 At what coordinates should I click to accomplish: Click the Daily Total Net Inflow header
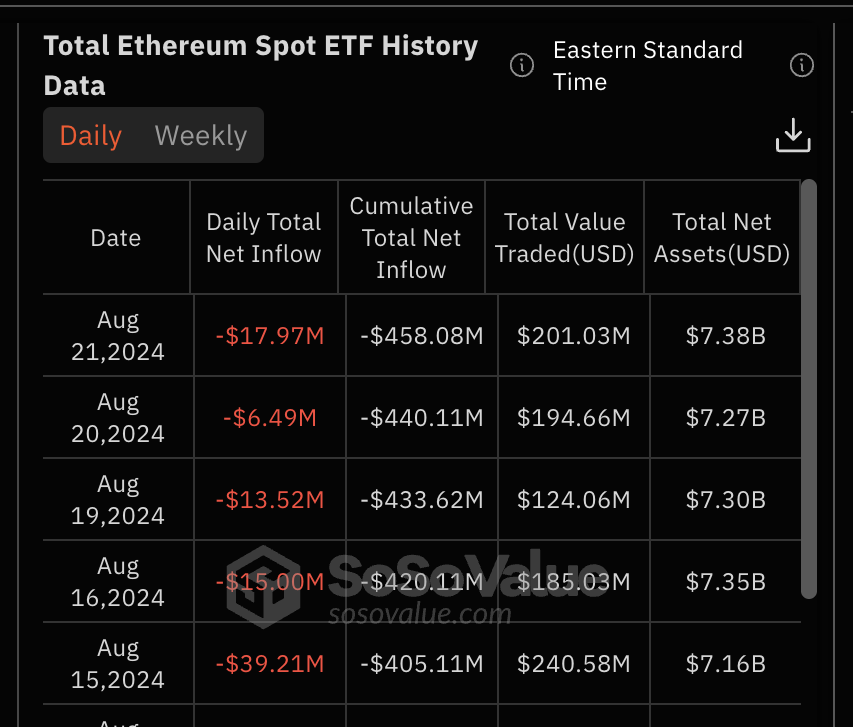pos(264,238)
